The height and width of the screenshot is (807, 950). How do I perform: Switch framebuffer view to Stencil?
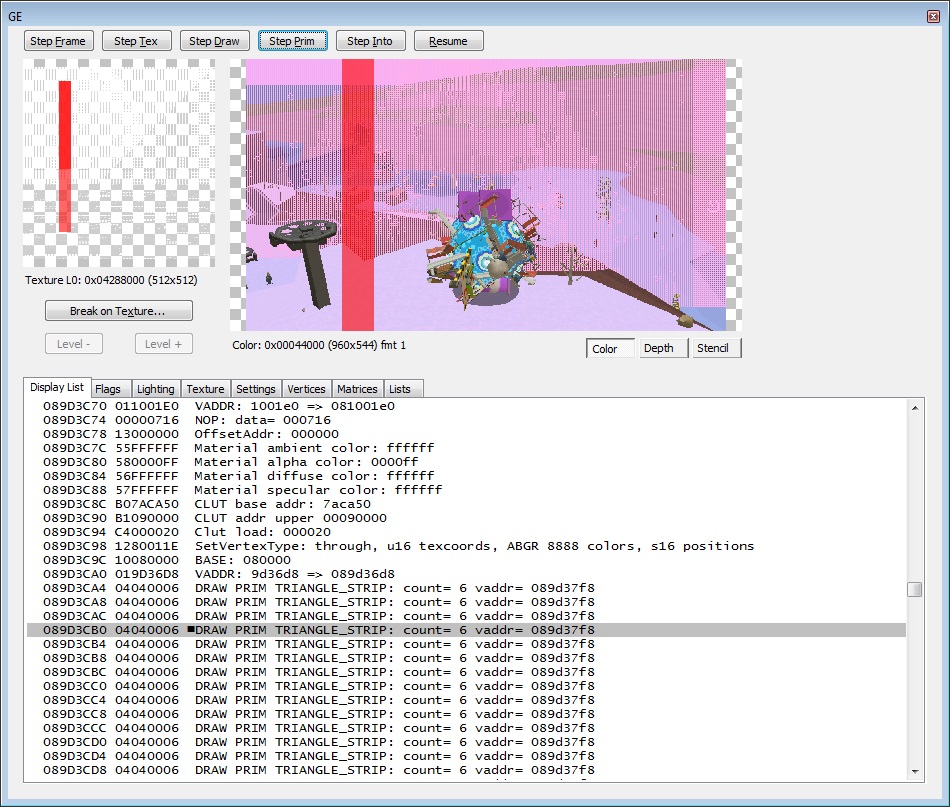[x=717, y=348]
